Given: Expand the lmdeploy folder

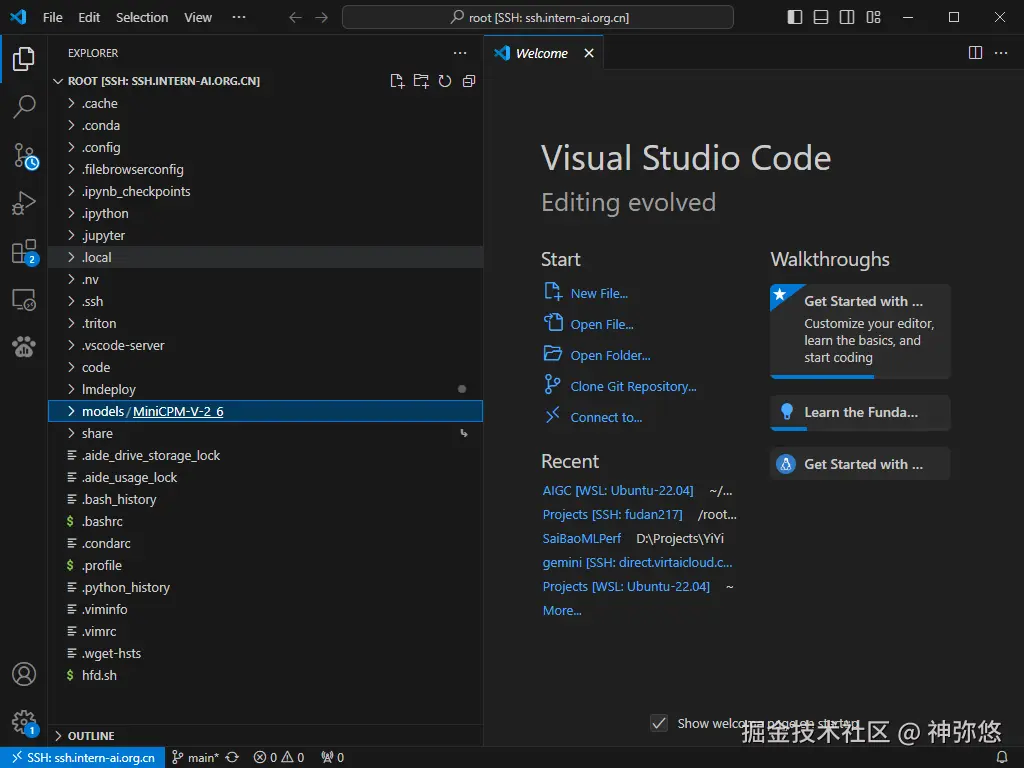Looking at the screenshot, I should pos(108,389).
